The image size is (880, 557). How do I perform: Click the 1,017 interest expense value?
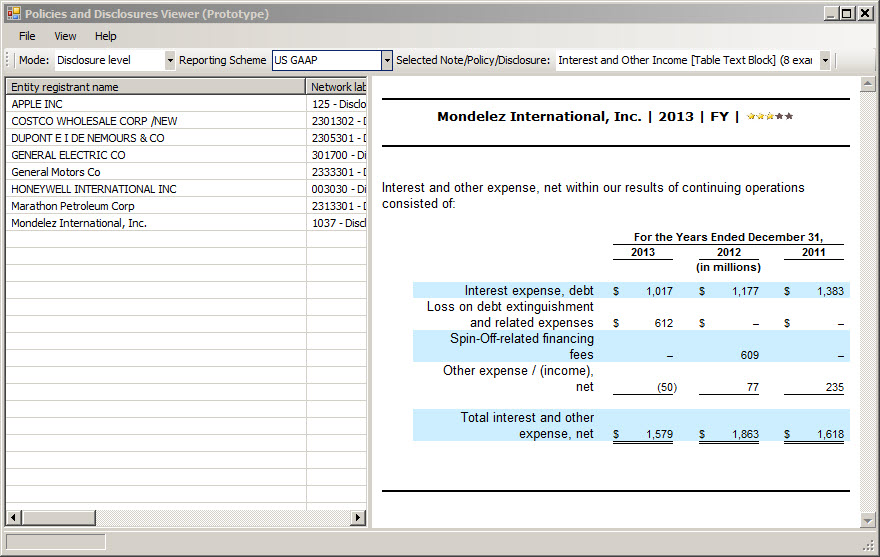pyautogui.click(x=659, y=291)
